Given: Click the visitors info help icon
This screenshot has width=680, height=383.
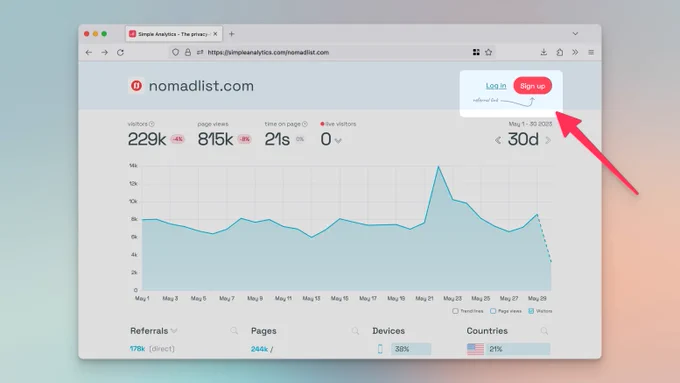Looking at the screenshot, I should click(x=152, y=124).
